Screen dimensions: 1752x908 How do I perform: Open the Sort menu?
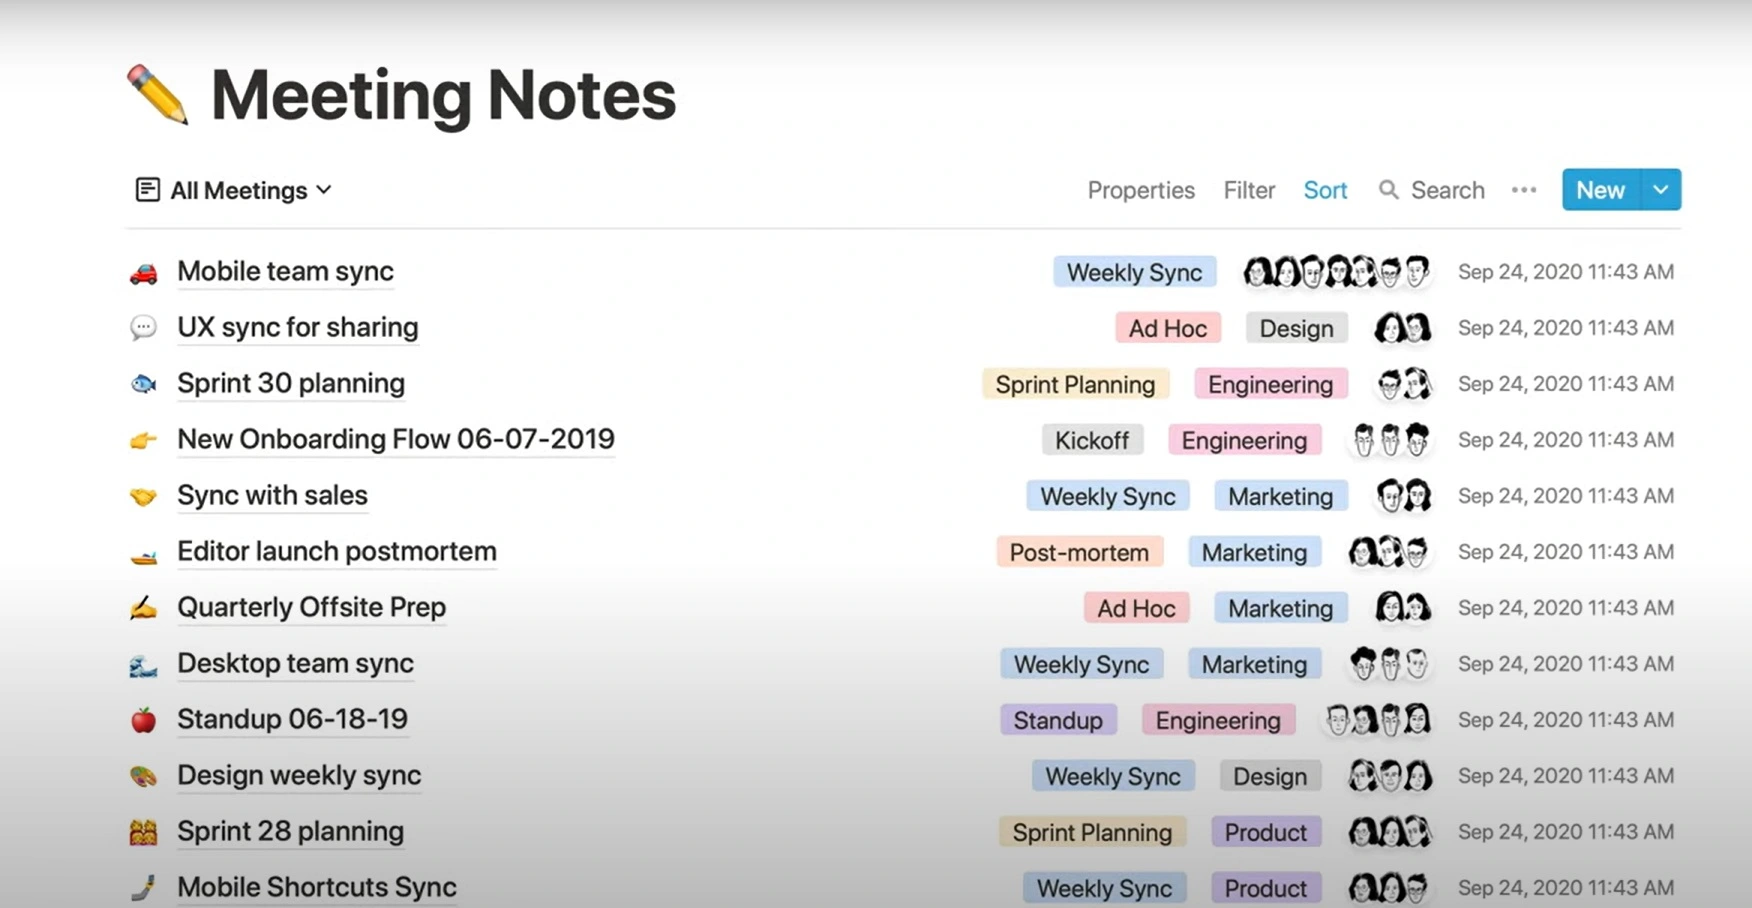[x=1325, y=190]
